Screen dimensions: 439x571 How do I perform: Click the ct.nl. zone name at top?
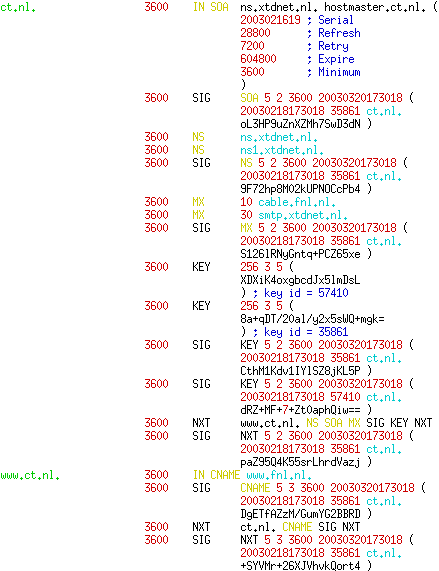pos(18,7)
